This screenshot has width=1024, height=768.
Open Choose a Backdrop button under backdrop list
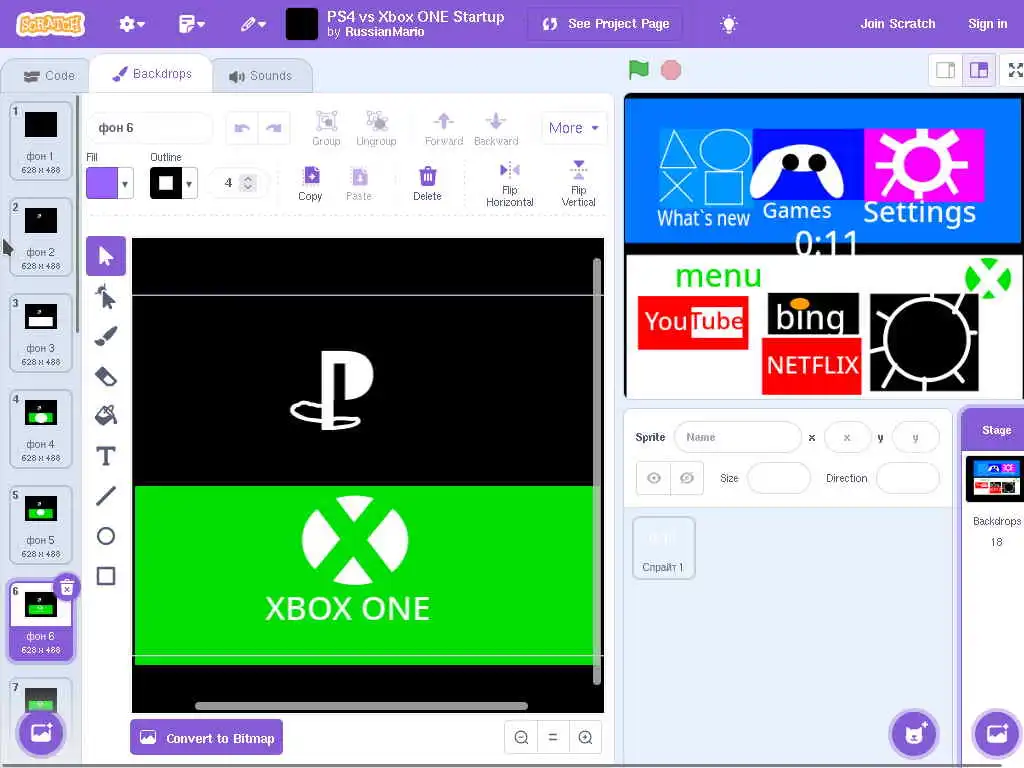[40, 733]
